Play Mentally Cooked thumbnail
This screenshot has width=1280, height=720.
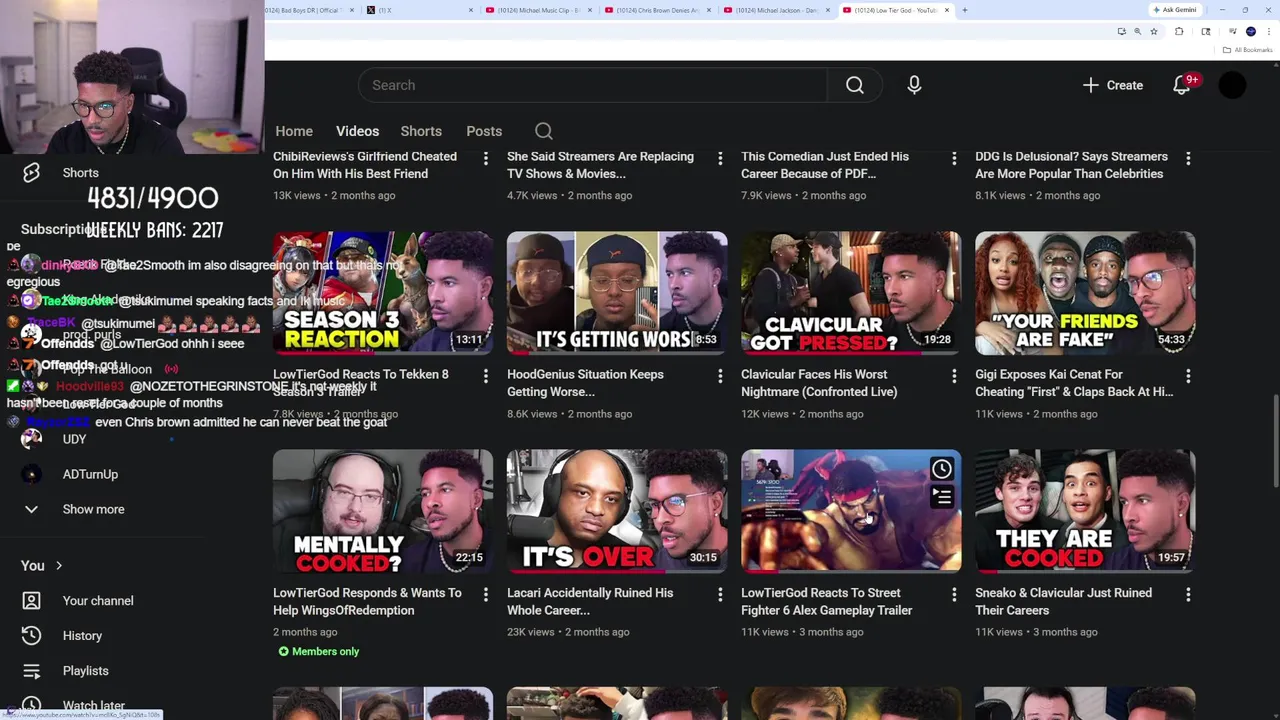click(383, 511)
